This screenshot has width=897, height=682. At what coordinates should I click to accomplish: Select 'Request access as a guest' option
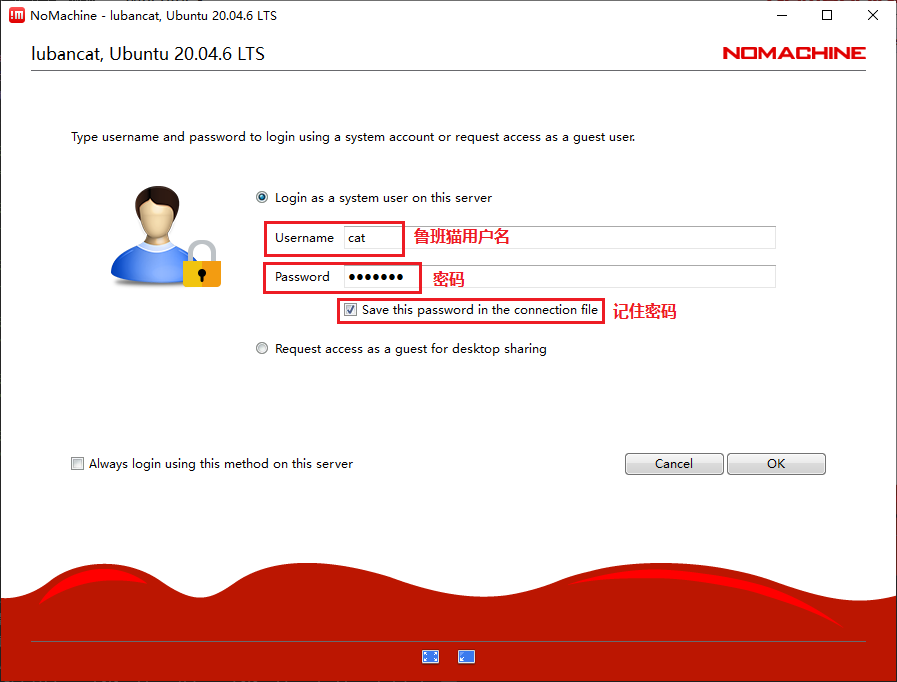pyautogui.click(x=263, y=349)
